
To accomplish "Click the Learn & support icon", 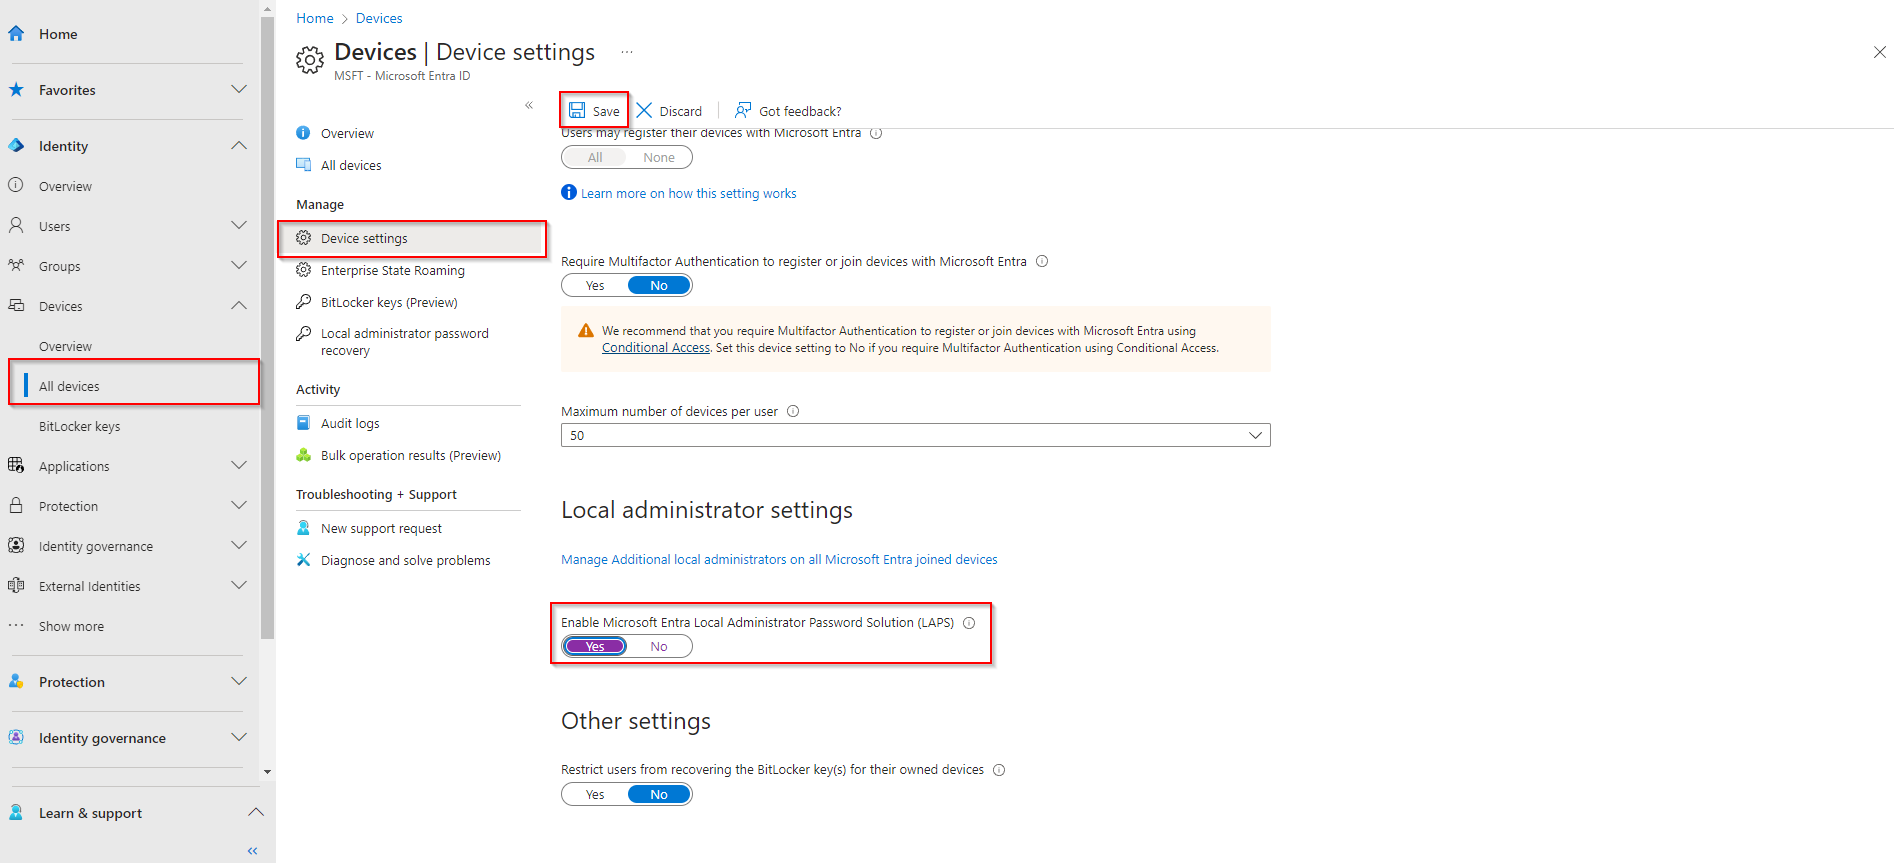I will click(16, 812).
